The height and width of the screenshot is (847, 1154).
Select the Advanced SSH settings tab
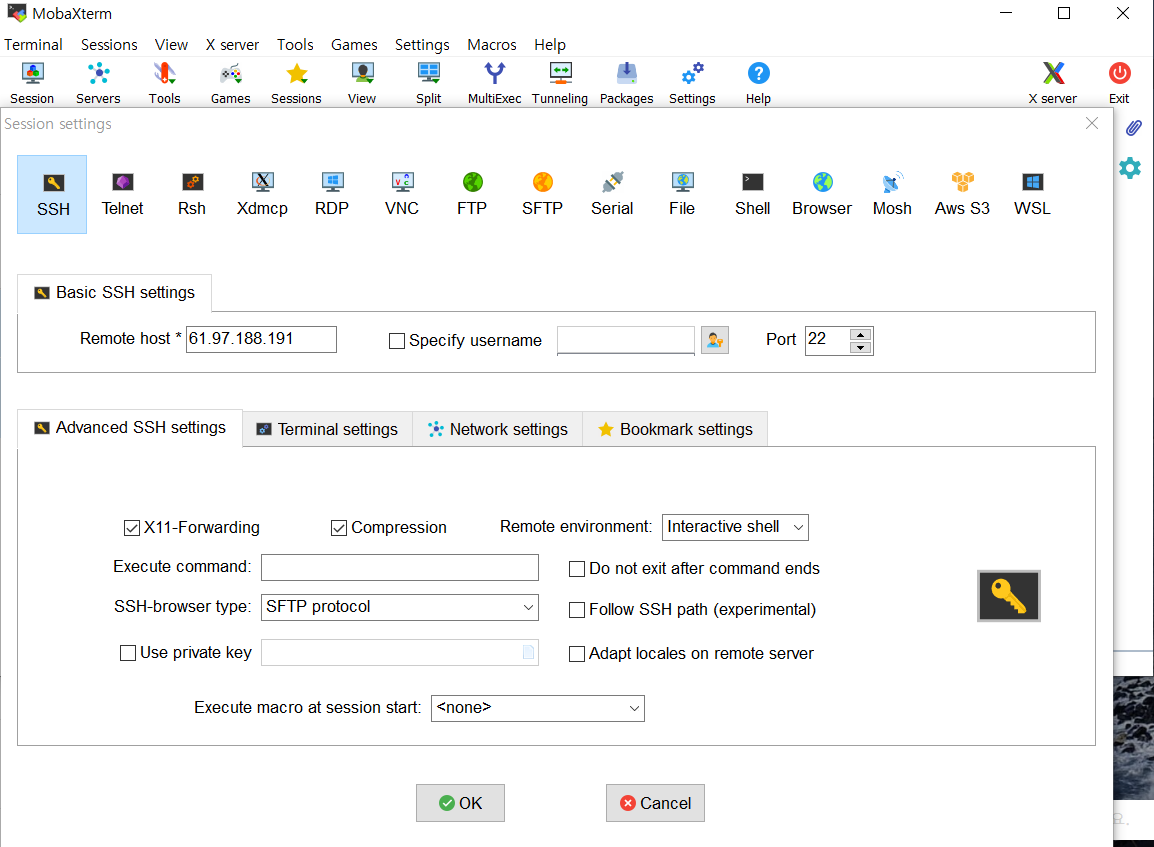pos(130,428)
